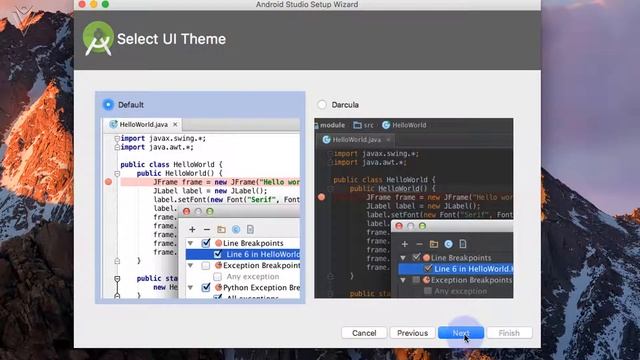This screenshot has width=640, height=360.
Task: Toggle Line Breakpoints checkbox in Darcula preview
Action: [416, 258]
